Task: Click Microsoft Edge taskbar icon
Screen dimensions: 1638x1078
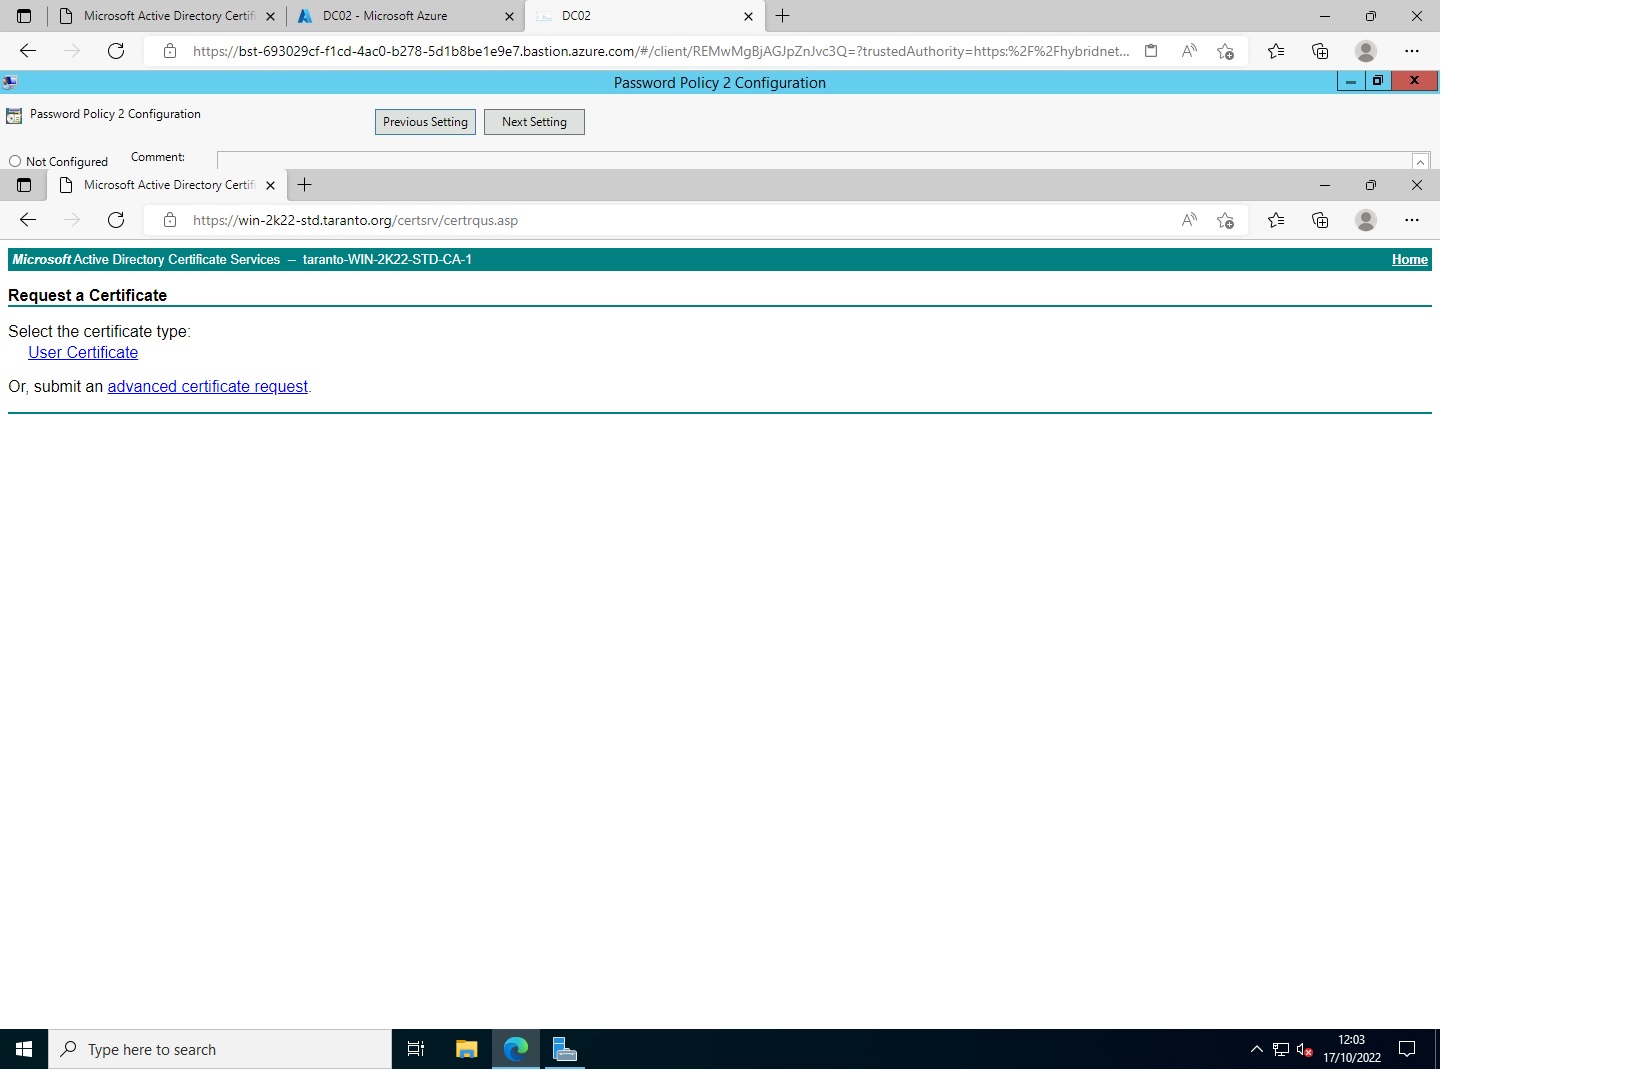Action: point(516,1049)
